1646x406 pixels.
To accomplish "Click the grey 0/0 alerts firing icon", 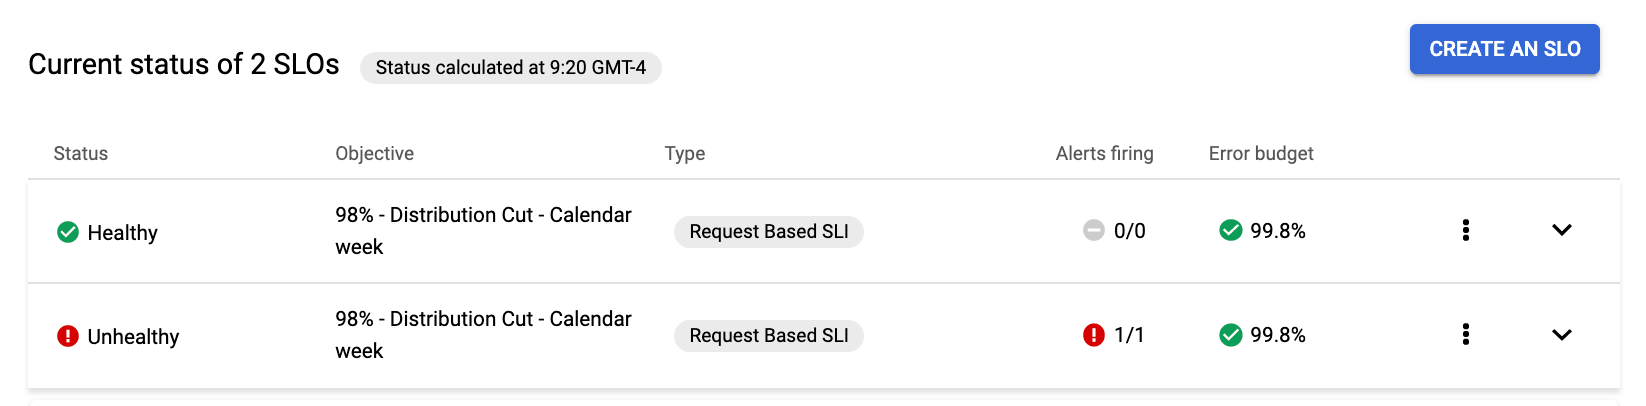I will pyautogui.click(x=1094, y=231).
